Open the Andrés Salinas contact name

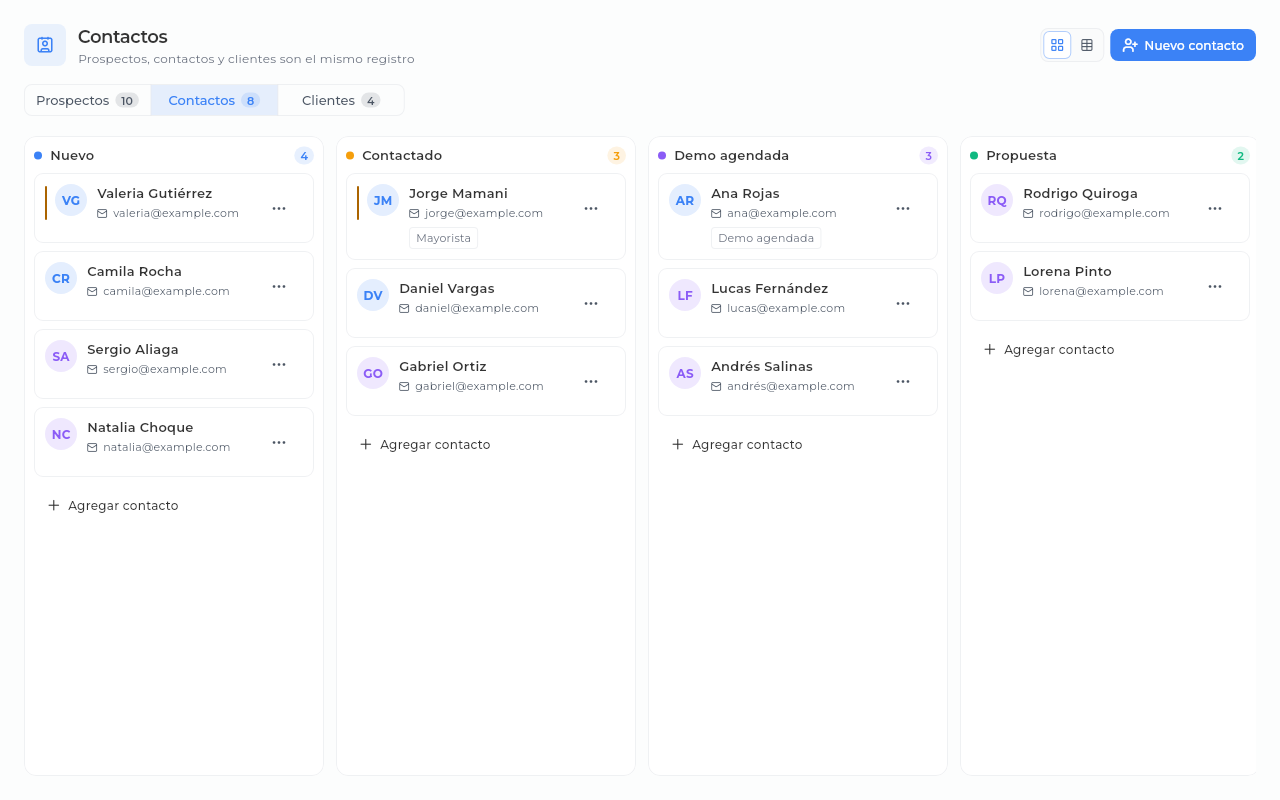pyautogui.click(x=762, y=366)
